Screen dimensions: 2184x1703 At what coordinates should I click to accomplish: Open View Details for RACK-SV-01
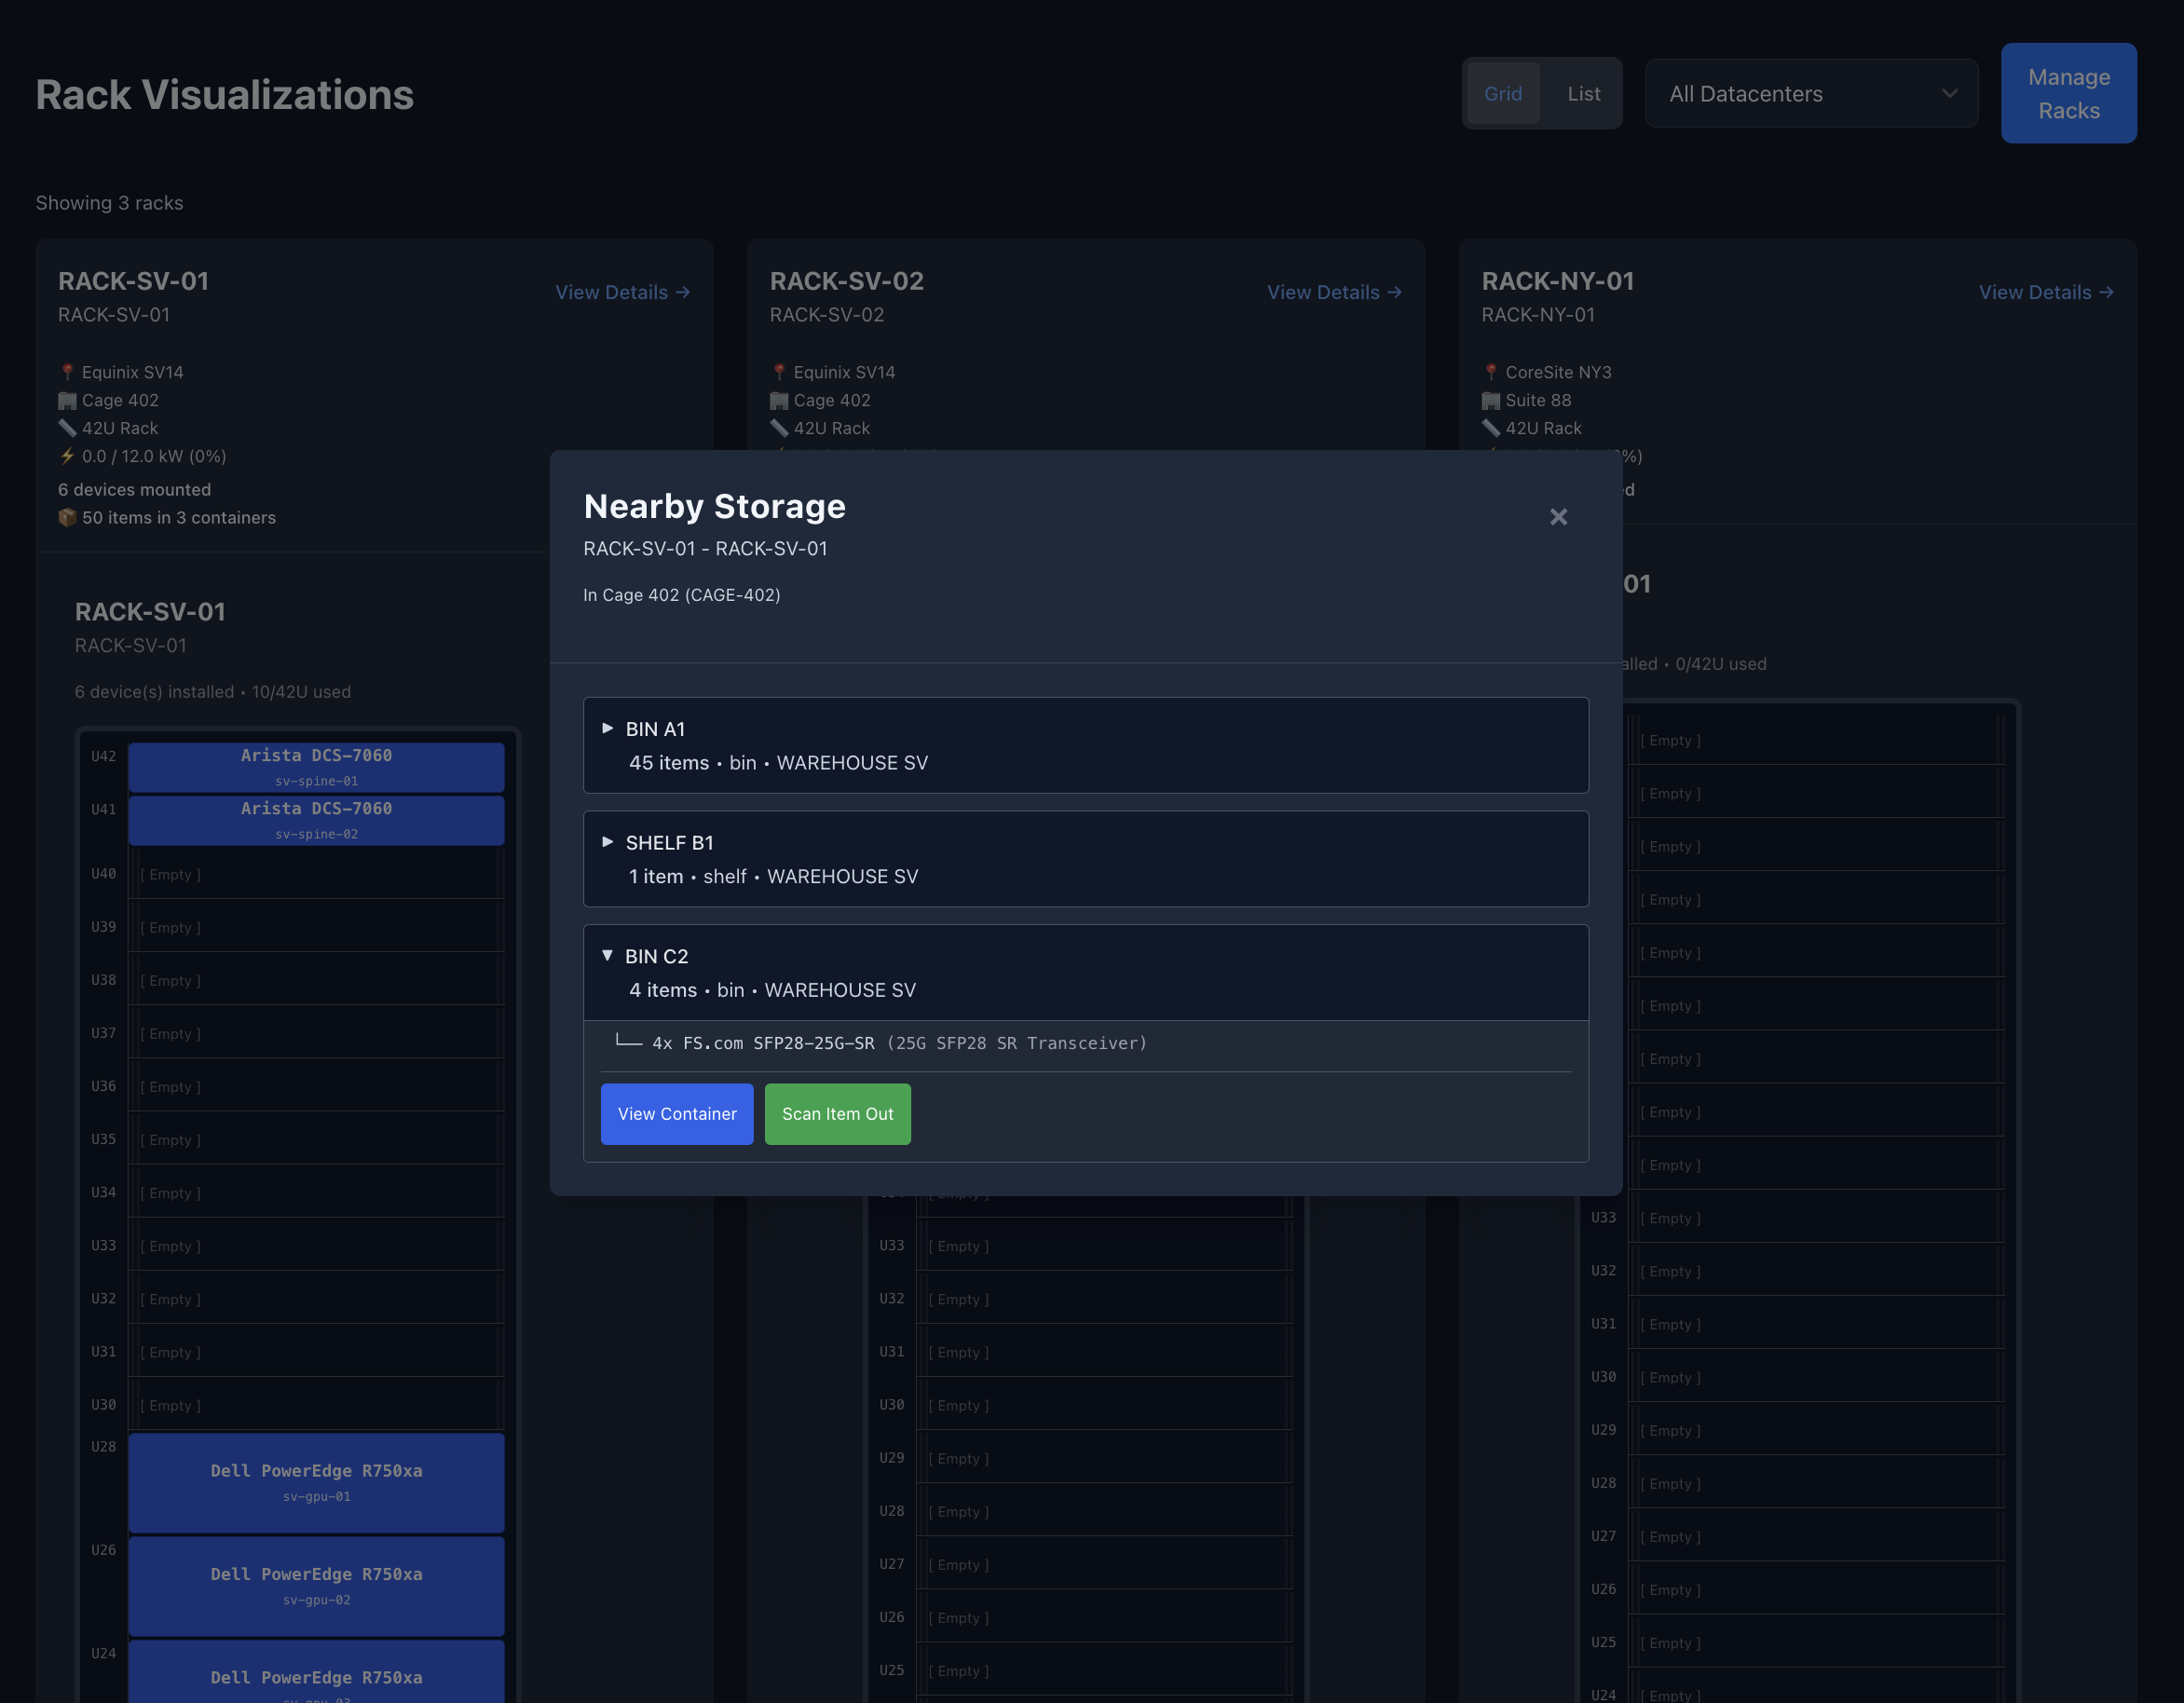[622, 292]
